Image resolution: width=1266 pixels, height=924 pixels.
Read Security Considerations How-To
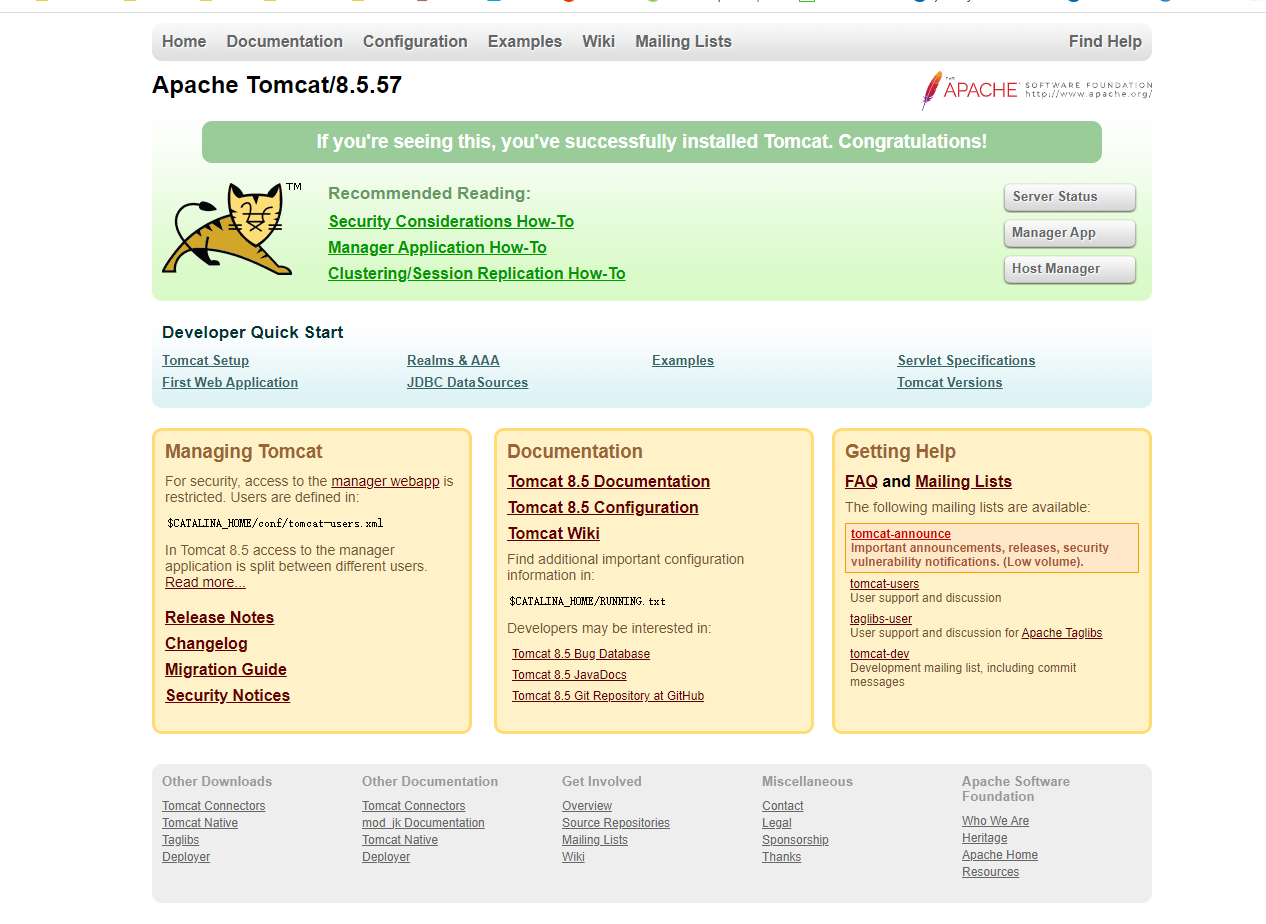[x=451, y=221]
